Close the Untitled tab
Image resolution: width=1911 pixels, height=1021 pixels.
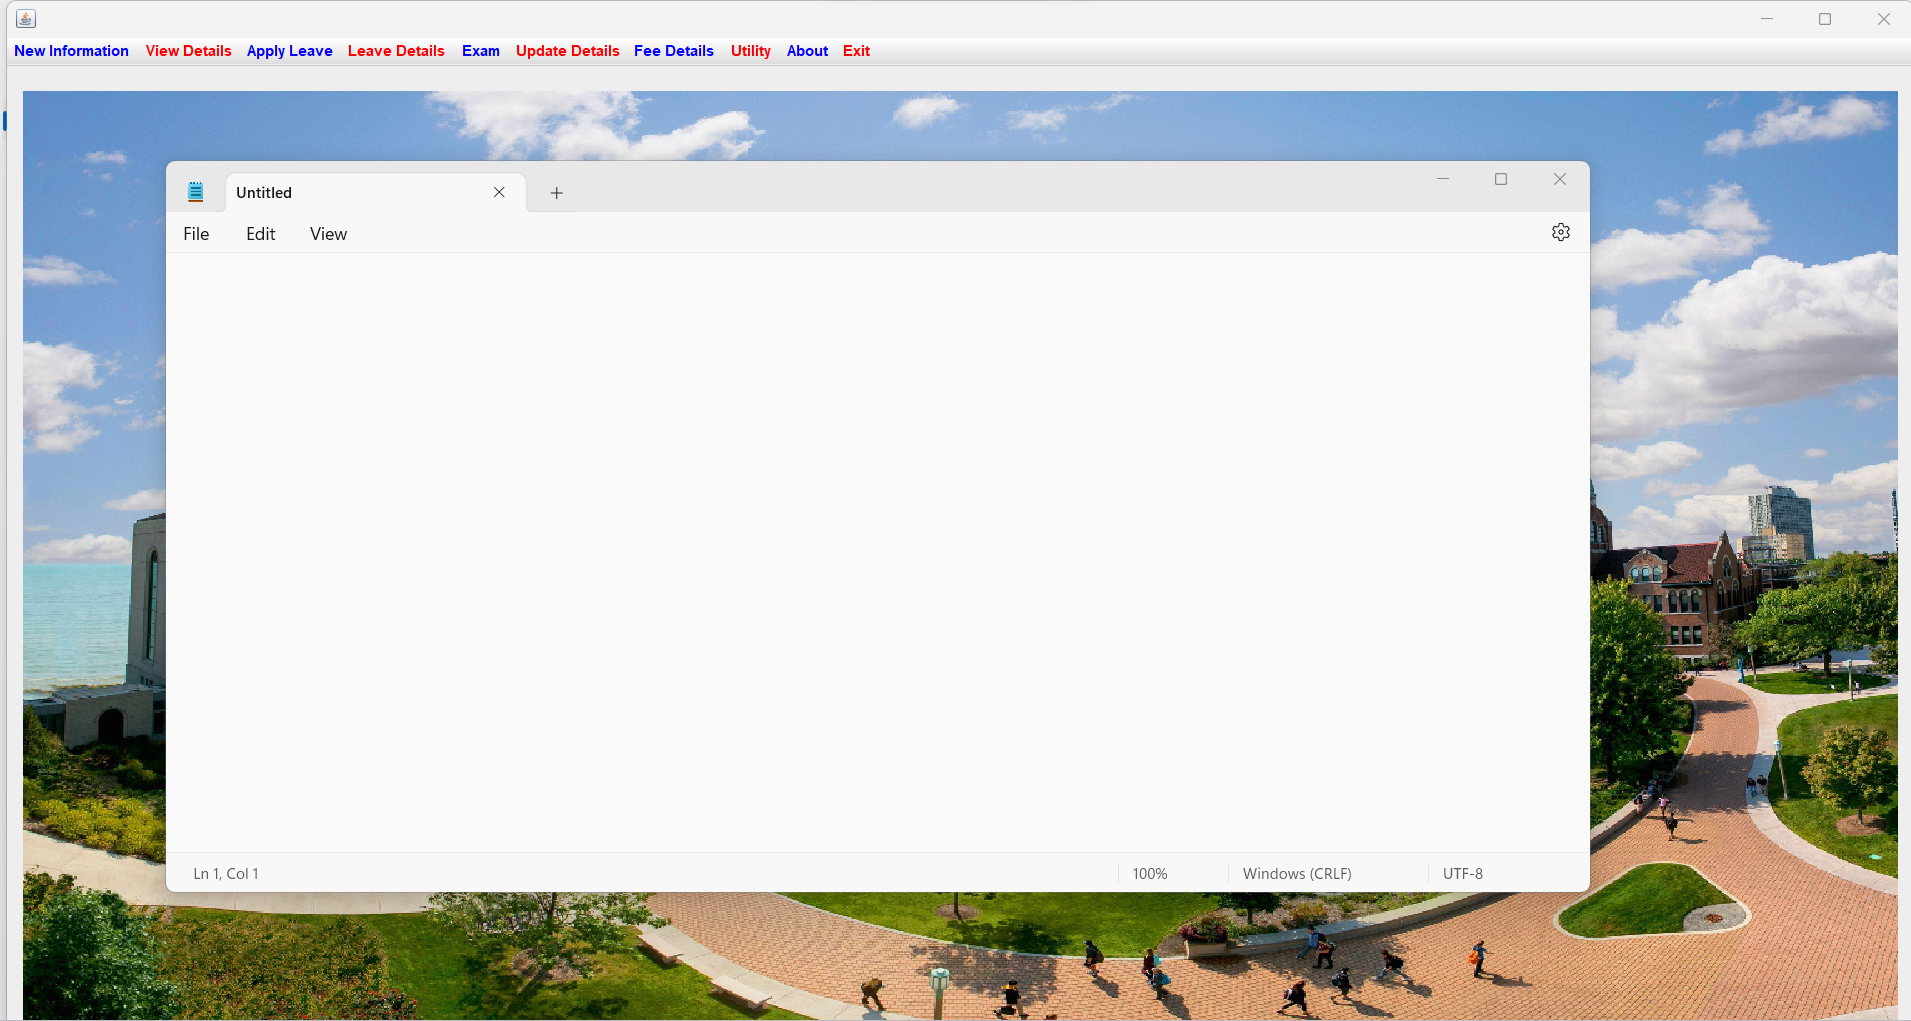pyautogui.click(x=499, y=192)
